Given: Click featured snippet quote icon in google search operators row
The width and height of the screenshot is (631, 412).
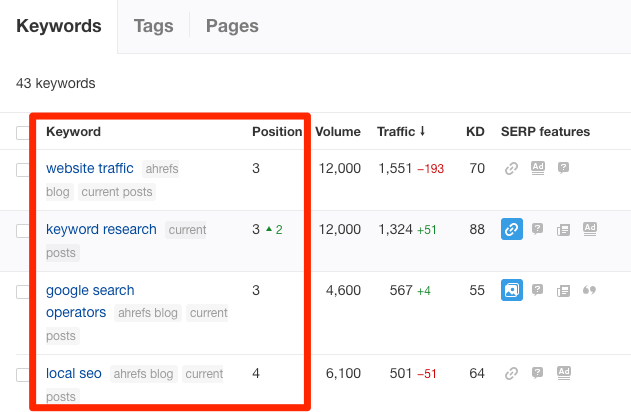Looking at the screenshot, I should (590, 290).
